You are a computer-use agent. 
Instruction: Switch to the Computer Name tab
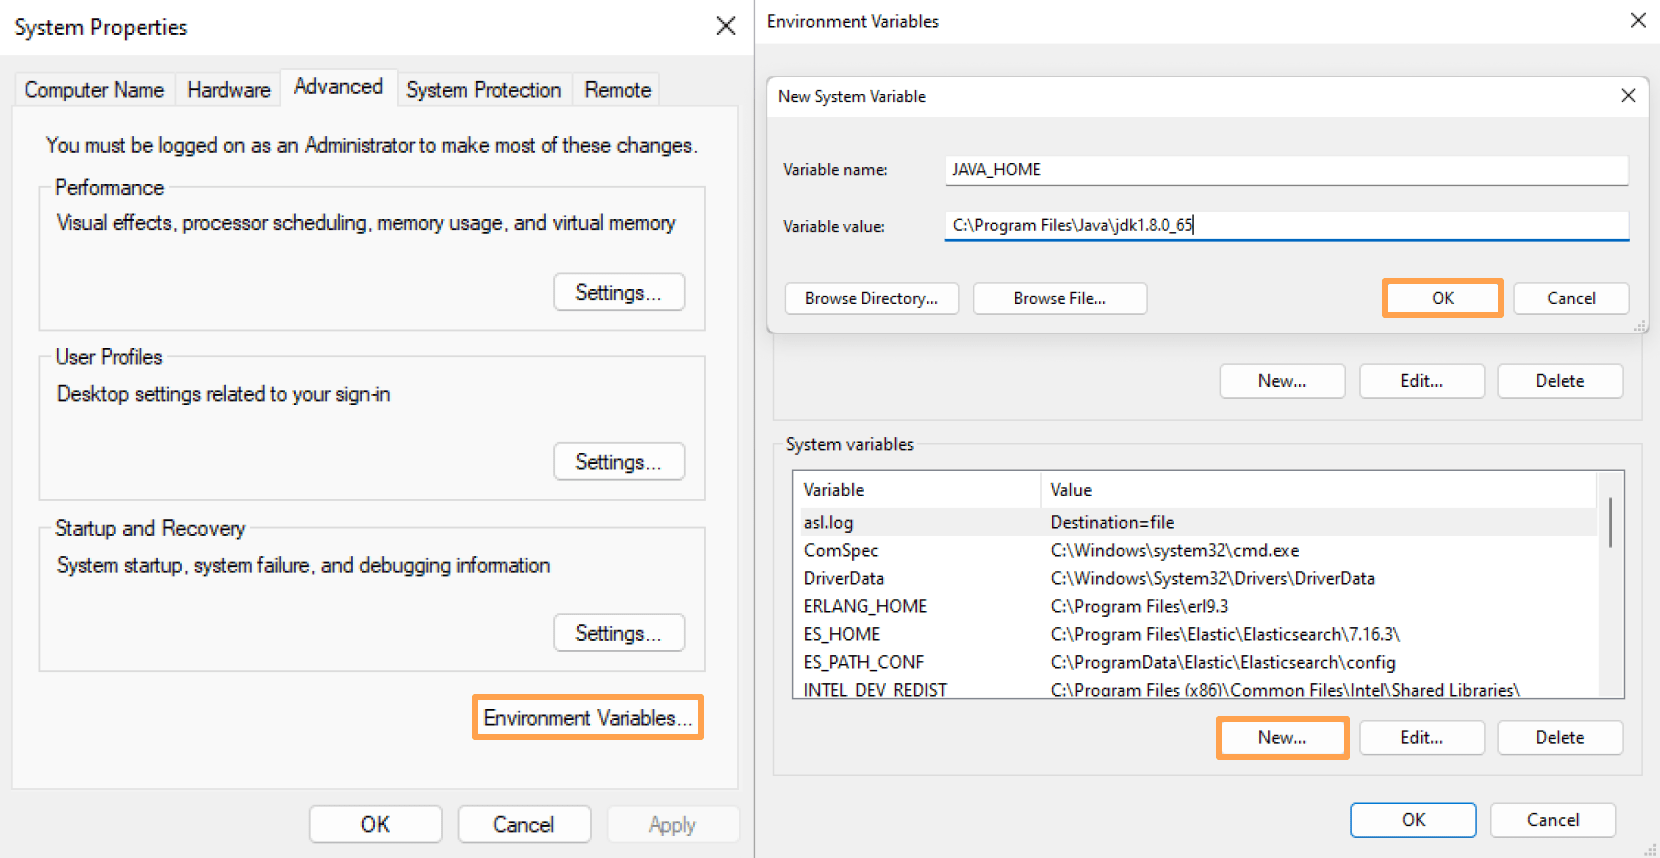point(94,90)
